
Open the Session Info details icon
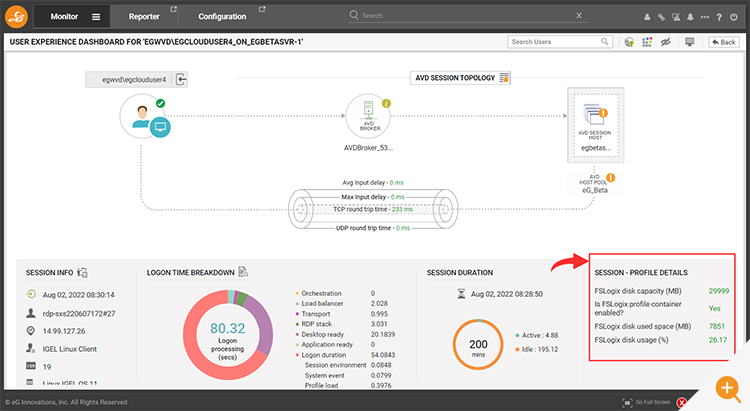(82, 272)
